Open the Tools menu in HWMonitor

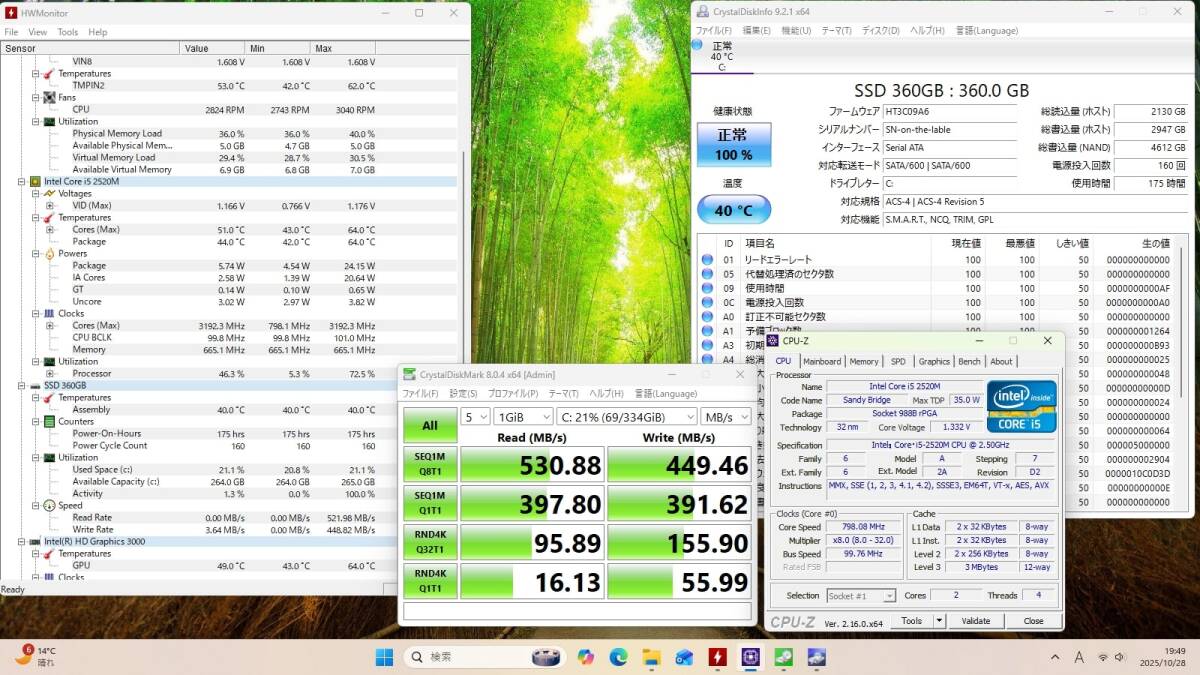click(67, 32)
